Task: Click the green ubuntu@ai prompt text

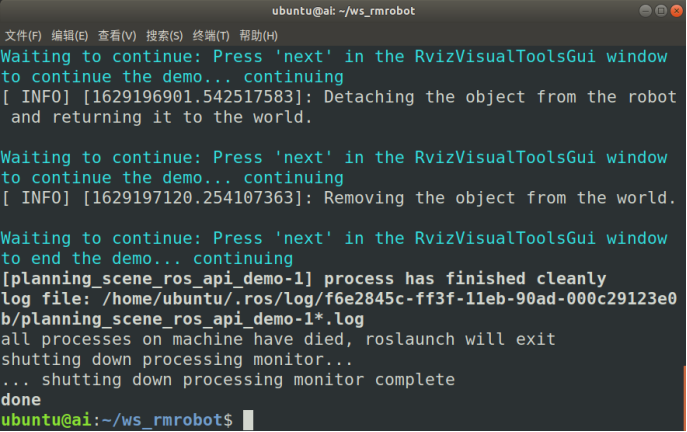Action: click(46, 420)
